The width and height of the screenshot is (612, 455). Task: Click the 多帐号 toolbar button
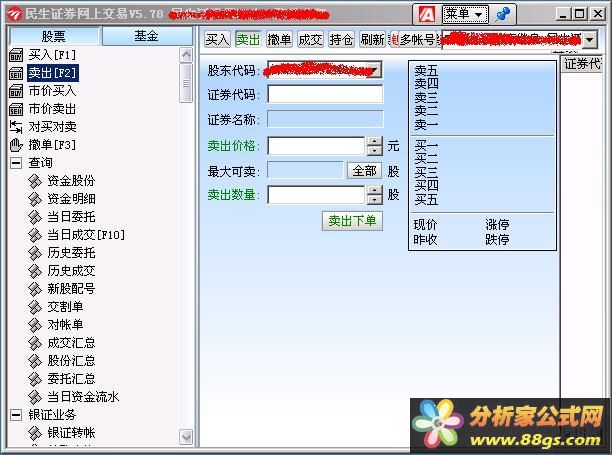pos(416,39)
